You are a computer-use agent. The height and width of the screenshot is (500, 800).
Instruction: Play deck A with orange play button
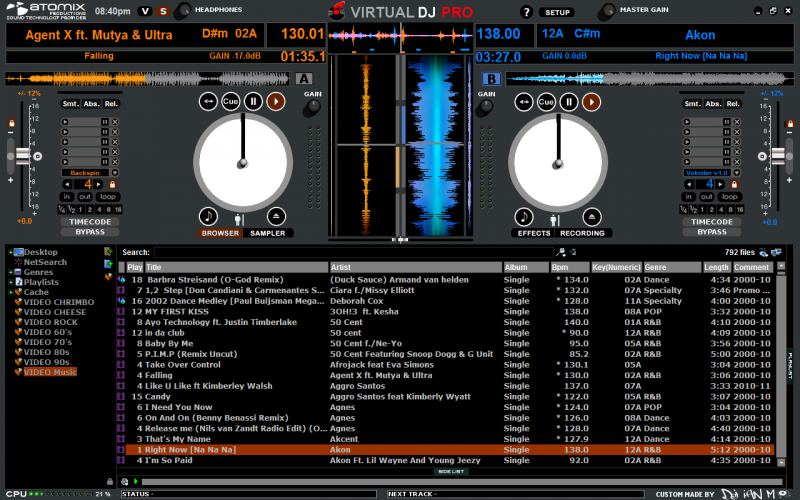pyautogui.click(x=276, y=102)
